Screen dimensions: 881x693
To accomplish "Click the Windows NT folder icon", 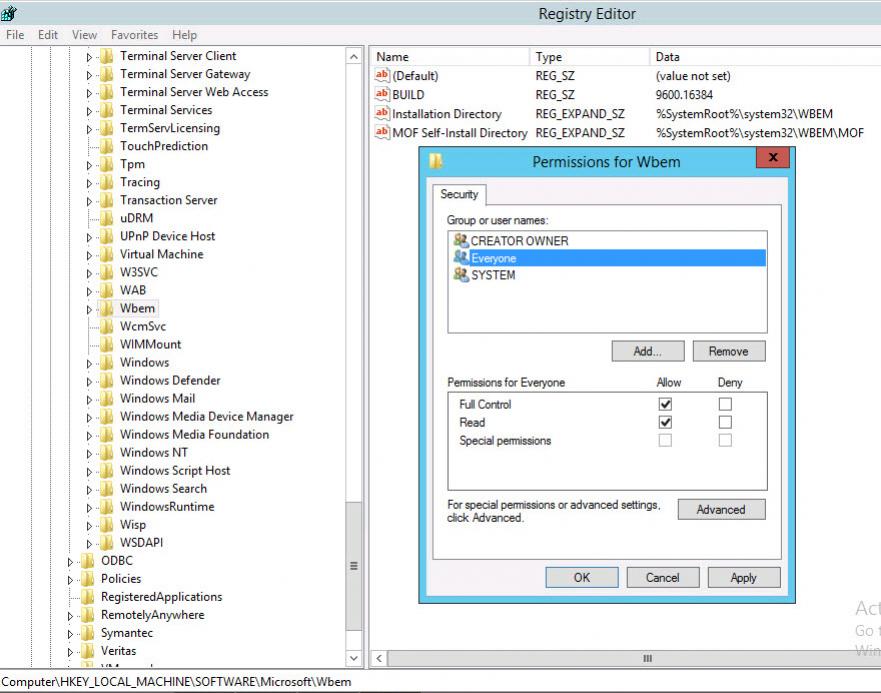I will (x=107, y=452).
